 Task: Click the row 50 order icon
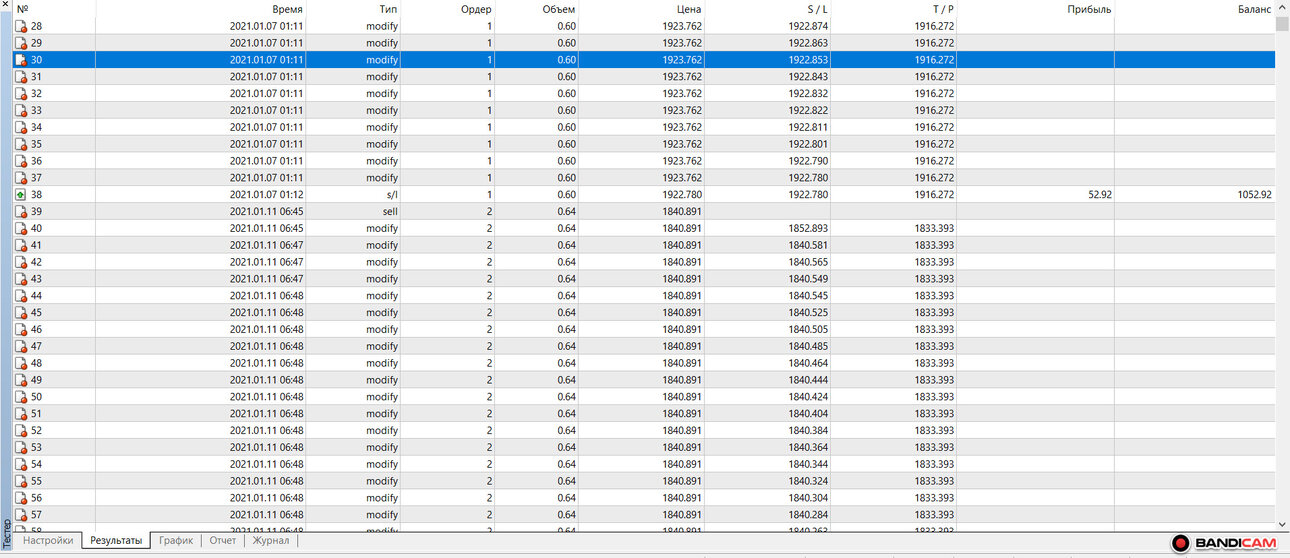click(21, 397)
